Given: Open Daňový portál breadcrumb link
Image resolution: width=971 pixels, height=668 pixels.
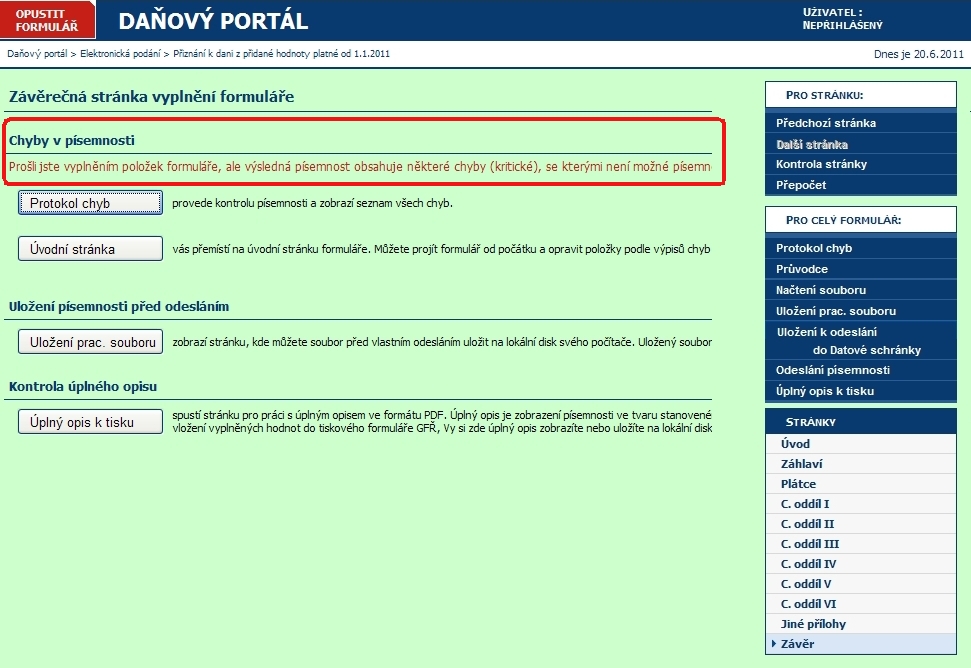Looking at the screenshot, I should click(37, 54).
